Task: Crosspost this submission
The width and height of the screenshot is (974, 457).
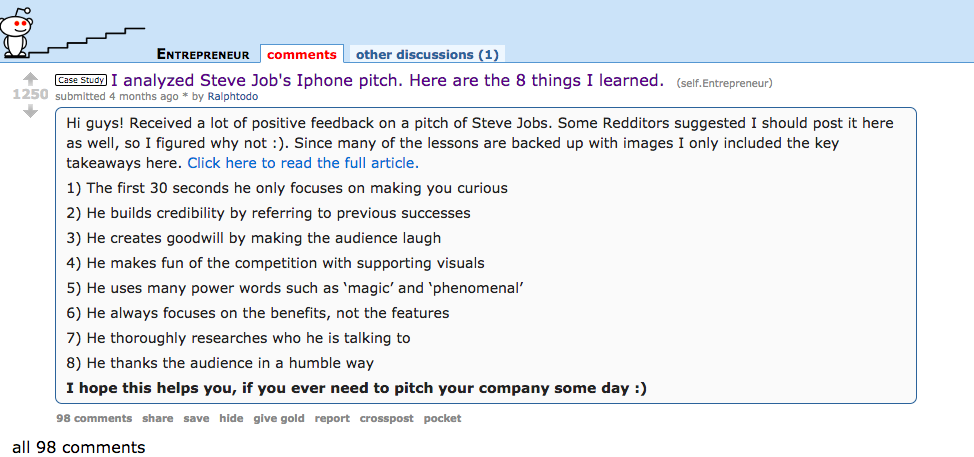Action: click(386, 418)
